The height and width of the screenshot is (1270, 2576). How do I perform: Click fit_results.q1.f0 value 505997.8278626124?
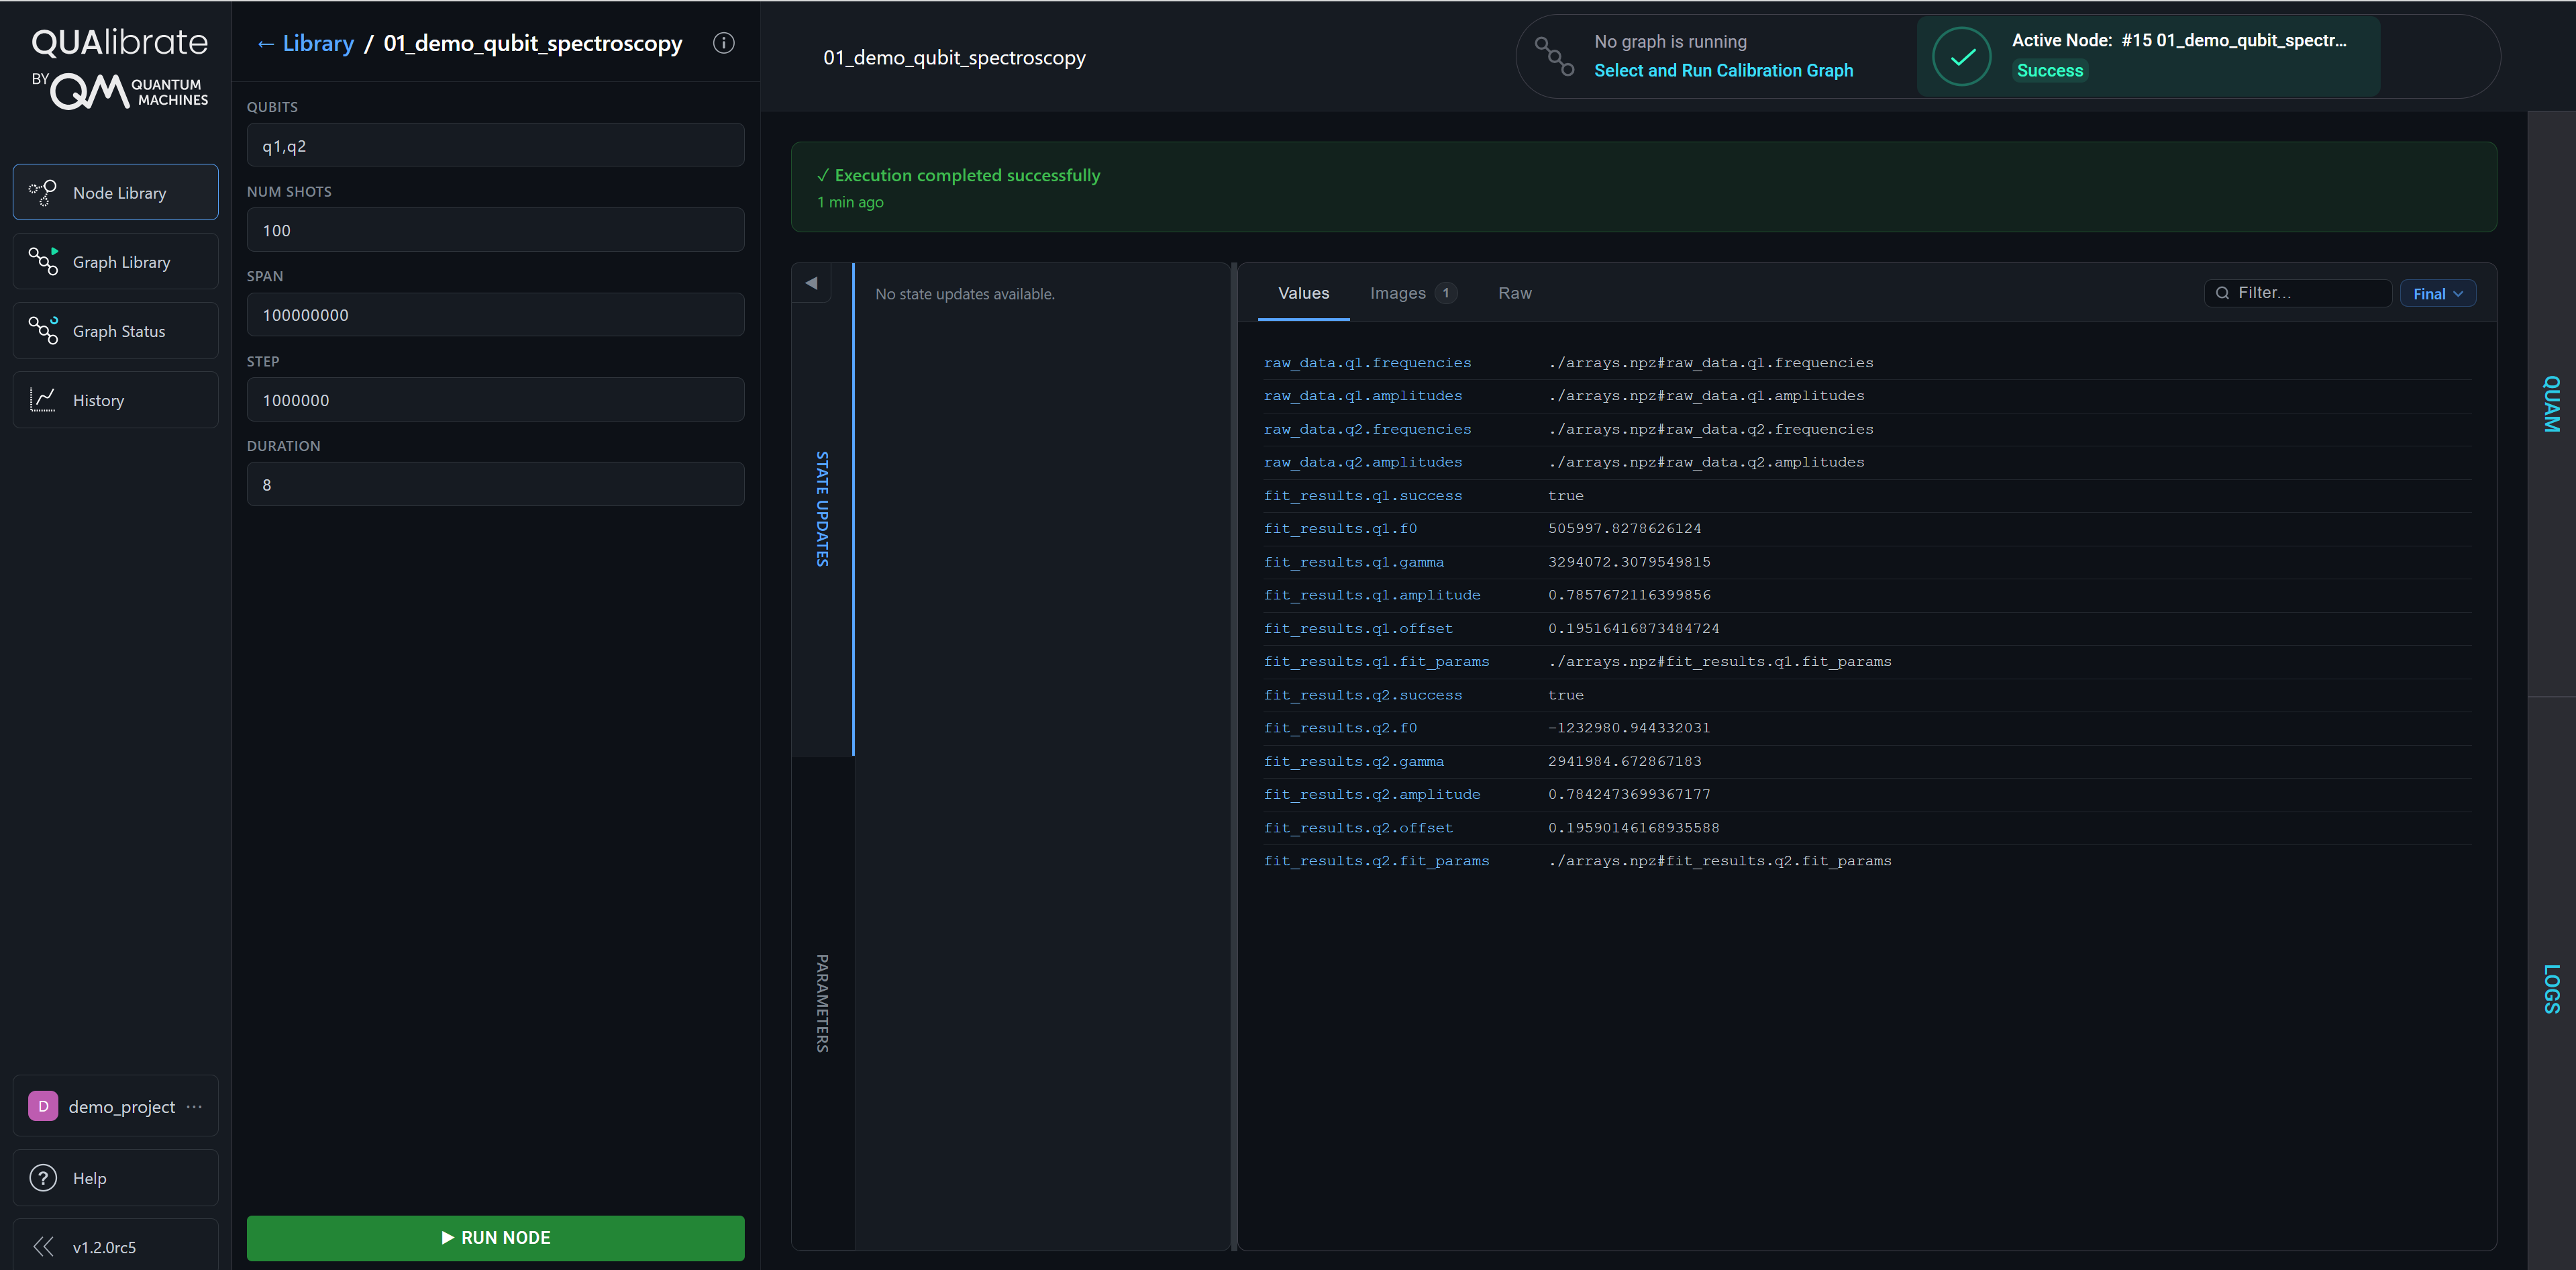[1624, 528]
